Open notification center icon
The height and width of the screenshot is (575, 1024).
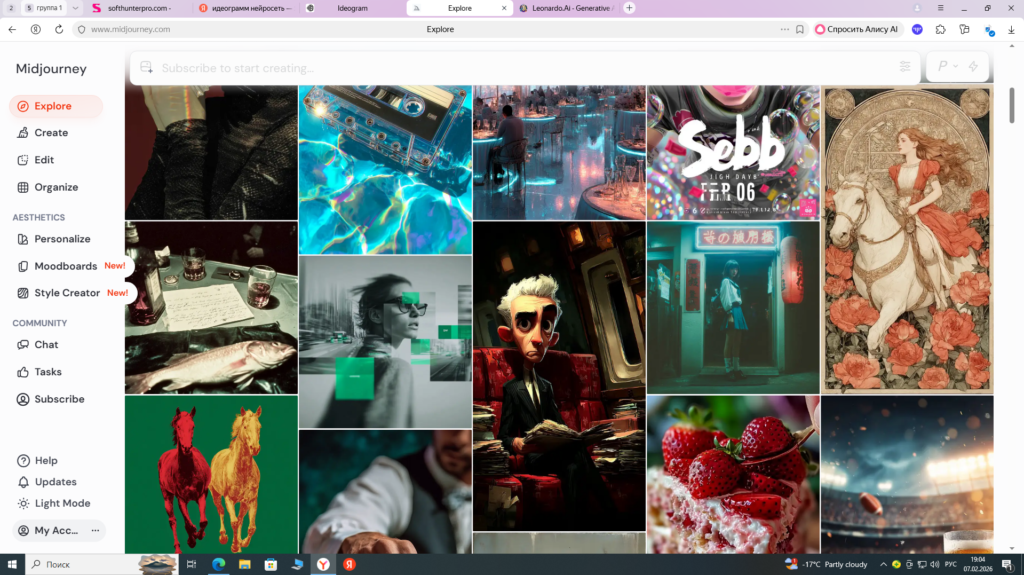tap(1008, 565)
